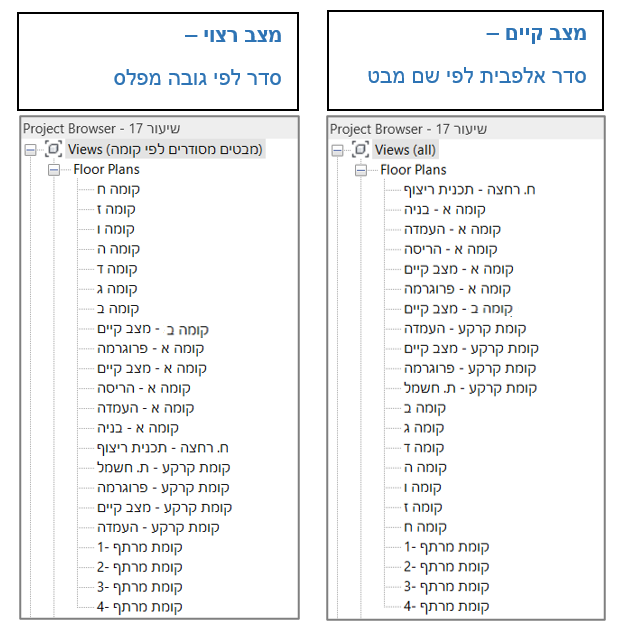Viewport: 619px width, 630px height.
Task: Select ח. רחצה - תכנית ריצוף in right browser
Action: pos(470,190)
